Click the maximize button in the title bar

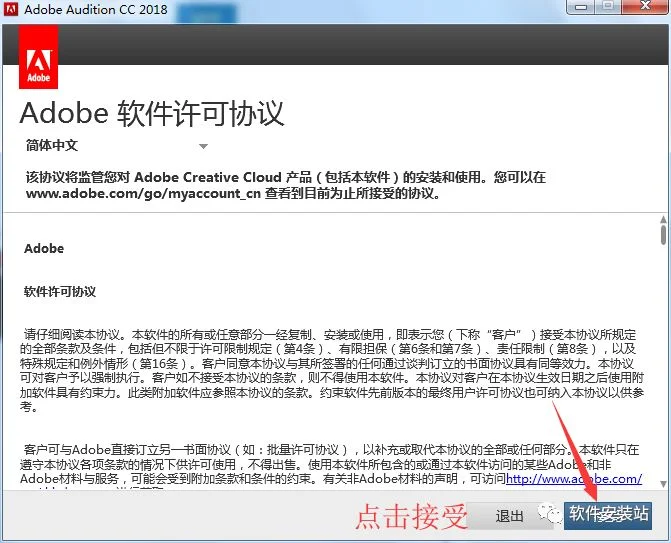coord(609,6)
